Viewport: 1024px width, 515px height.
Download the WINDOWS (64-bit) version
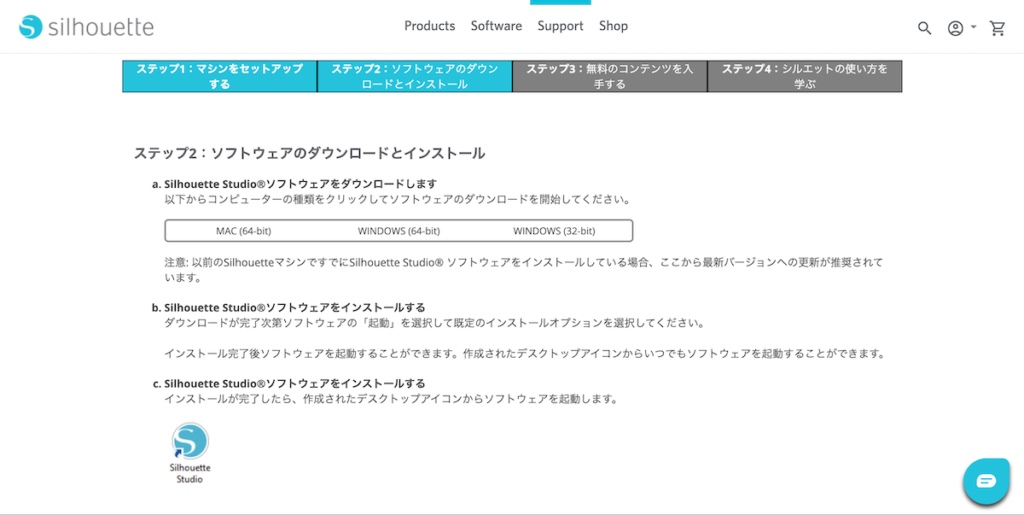tap(398, 231)
